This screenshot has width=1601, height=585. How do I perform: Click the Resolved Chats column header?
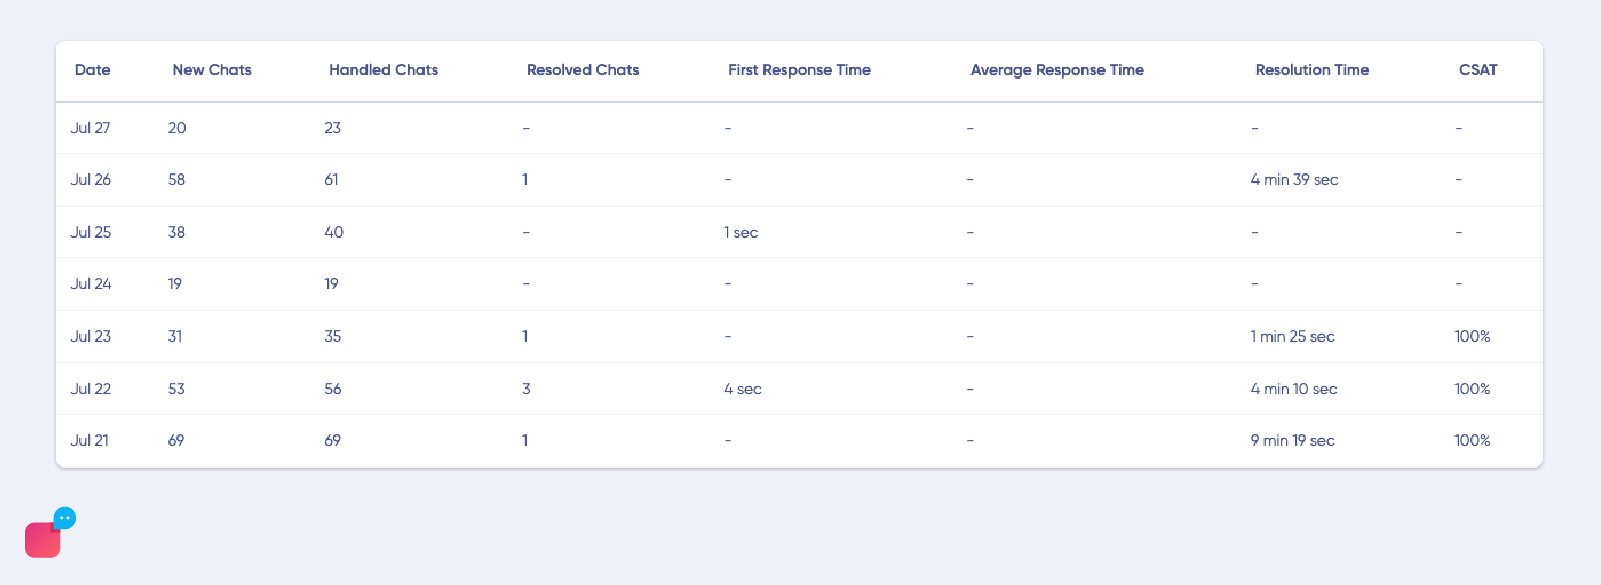[583, 70]
